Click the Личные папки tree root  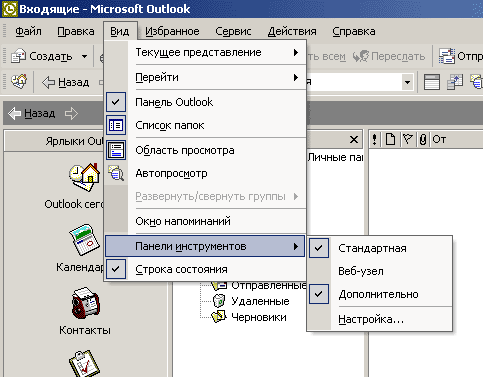[335, 157]
